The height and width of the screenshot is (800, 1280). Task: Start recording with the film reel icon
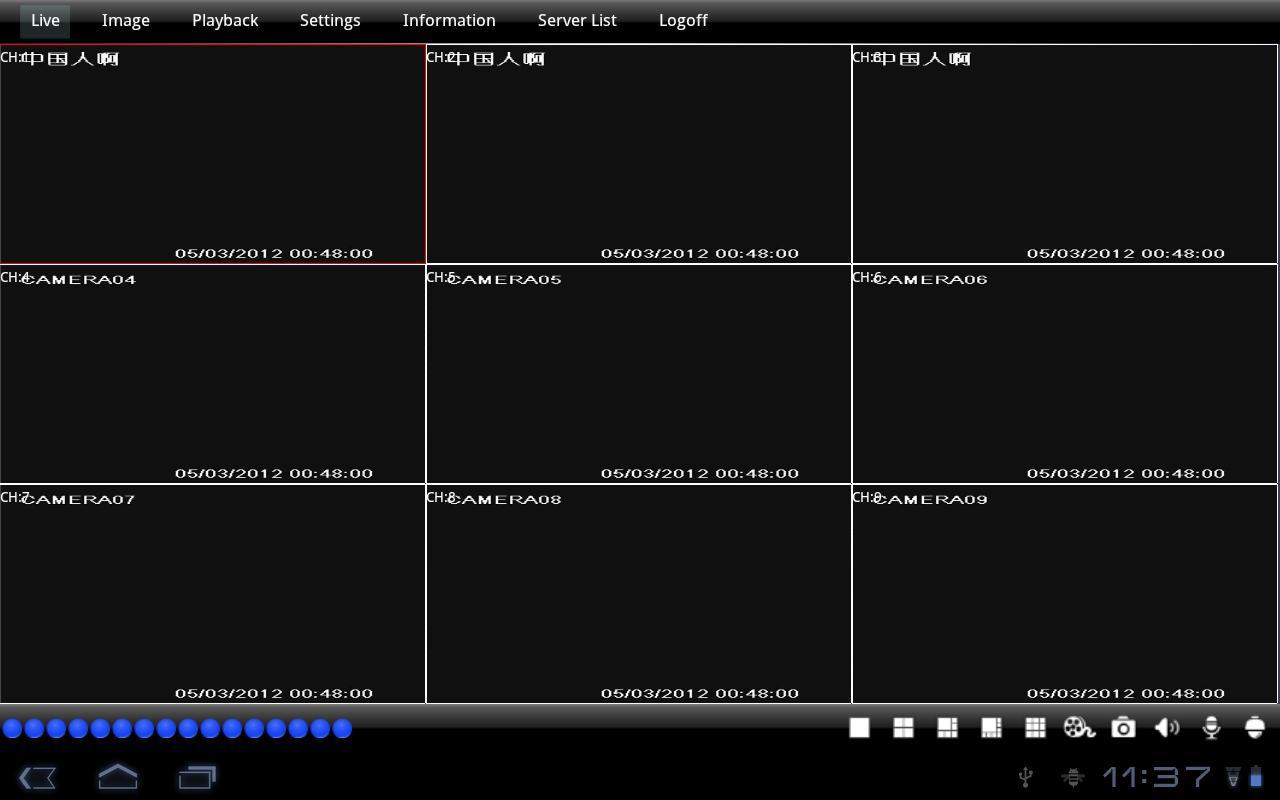click(x=1079, y=727)
